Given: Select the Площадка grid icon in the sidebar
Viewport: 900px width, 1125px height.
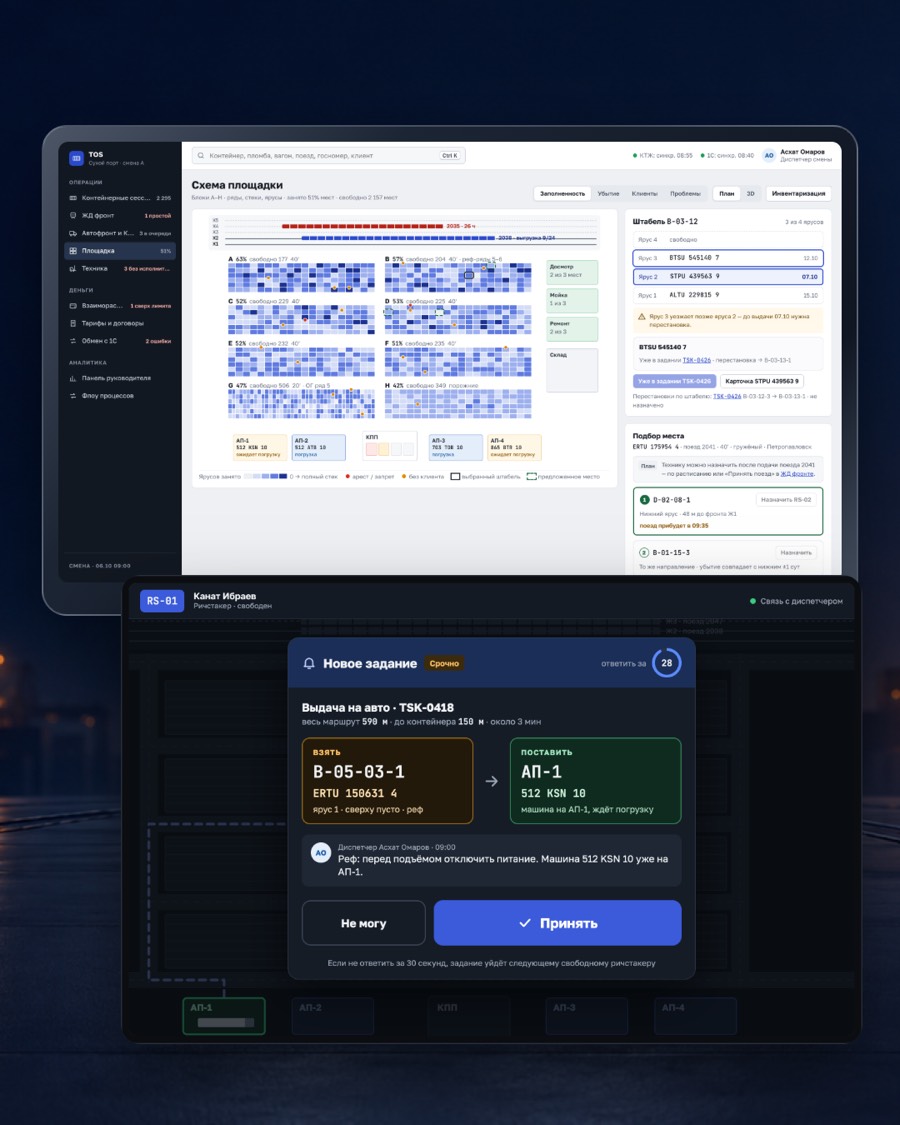Looking at the screenshot, I should tap(72, 251).
